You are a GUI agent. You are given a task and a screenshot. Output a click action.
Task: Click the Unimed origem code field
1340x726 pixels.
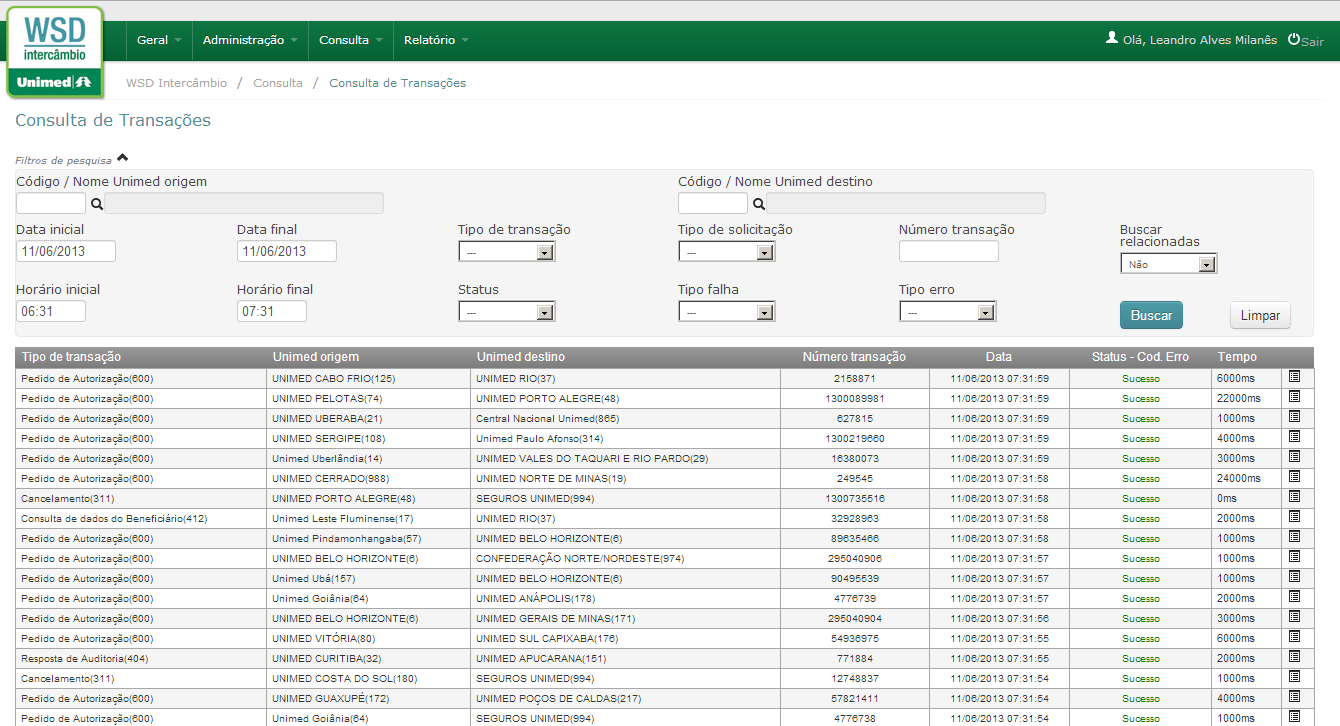click(x=51, y=204)
